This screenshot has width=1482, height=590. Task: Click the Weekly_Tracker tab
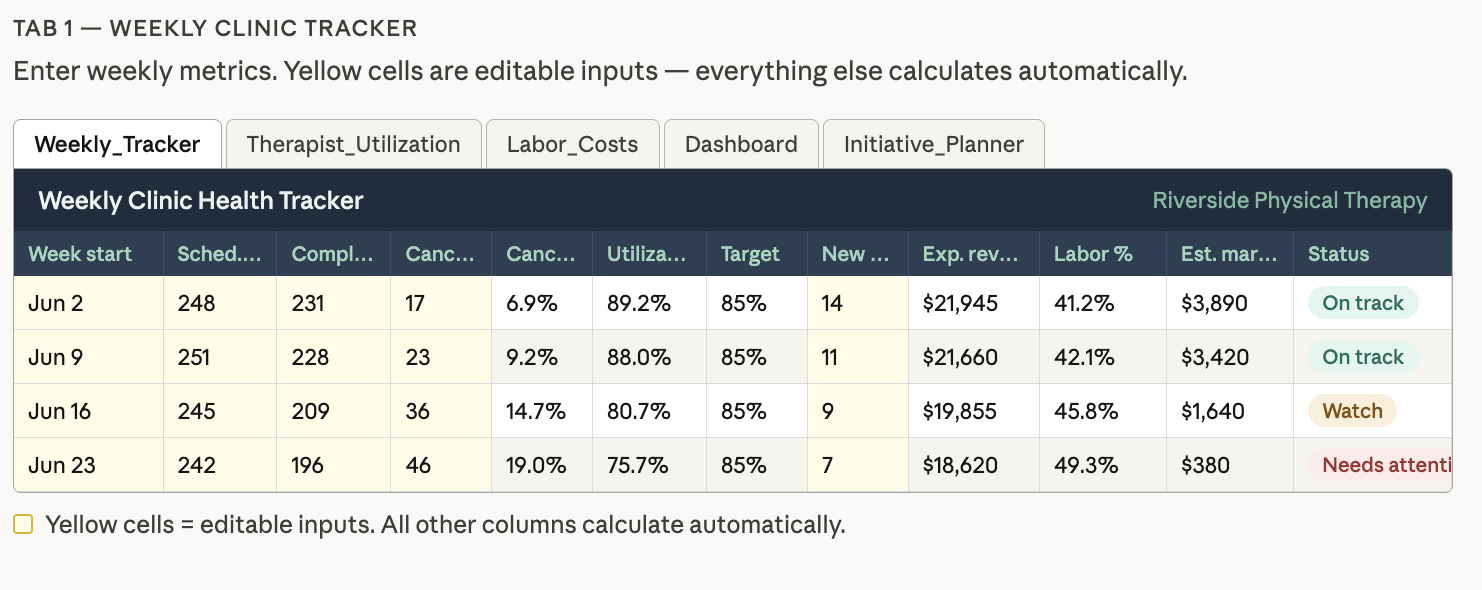coord(117,144)
